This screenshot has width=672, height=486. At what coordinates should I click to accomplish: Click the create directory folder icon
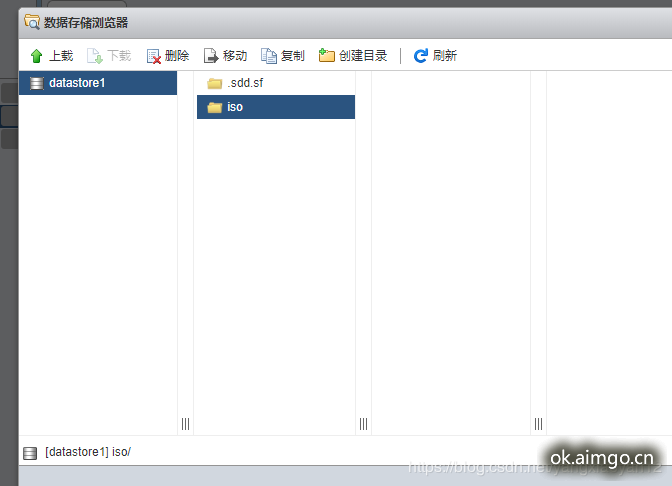pyautogui.click(x=327, y=55)
